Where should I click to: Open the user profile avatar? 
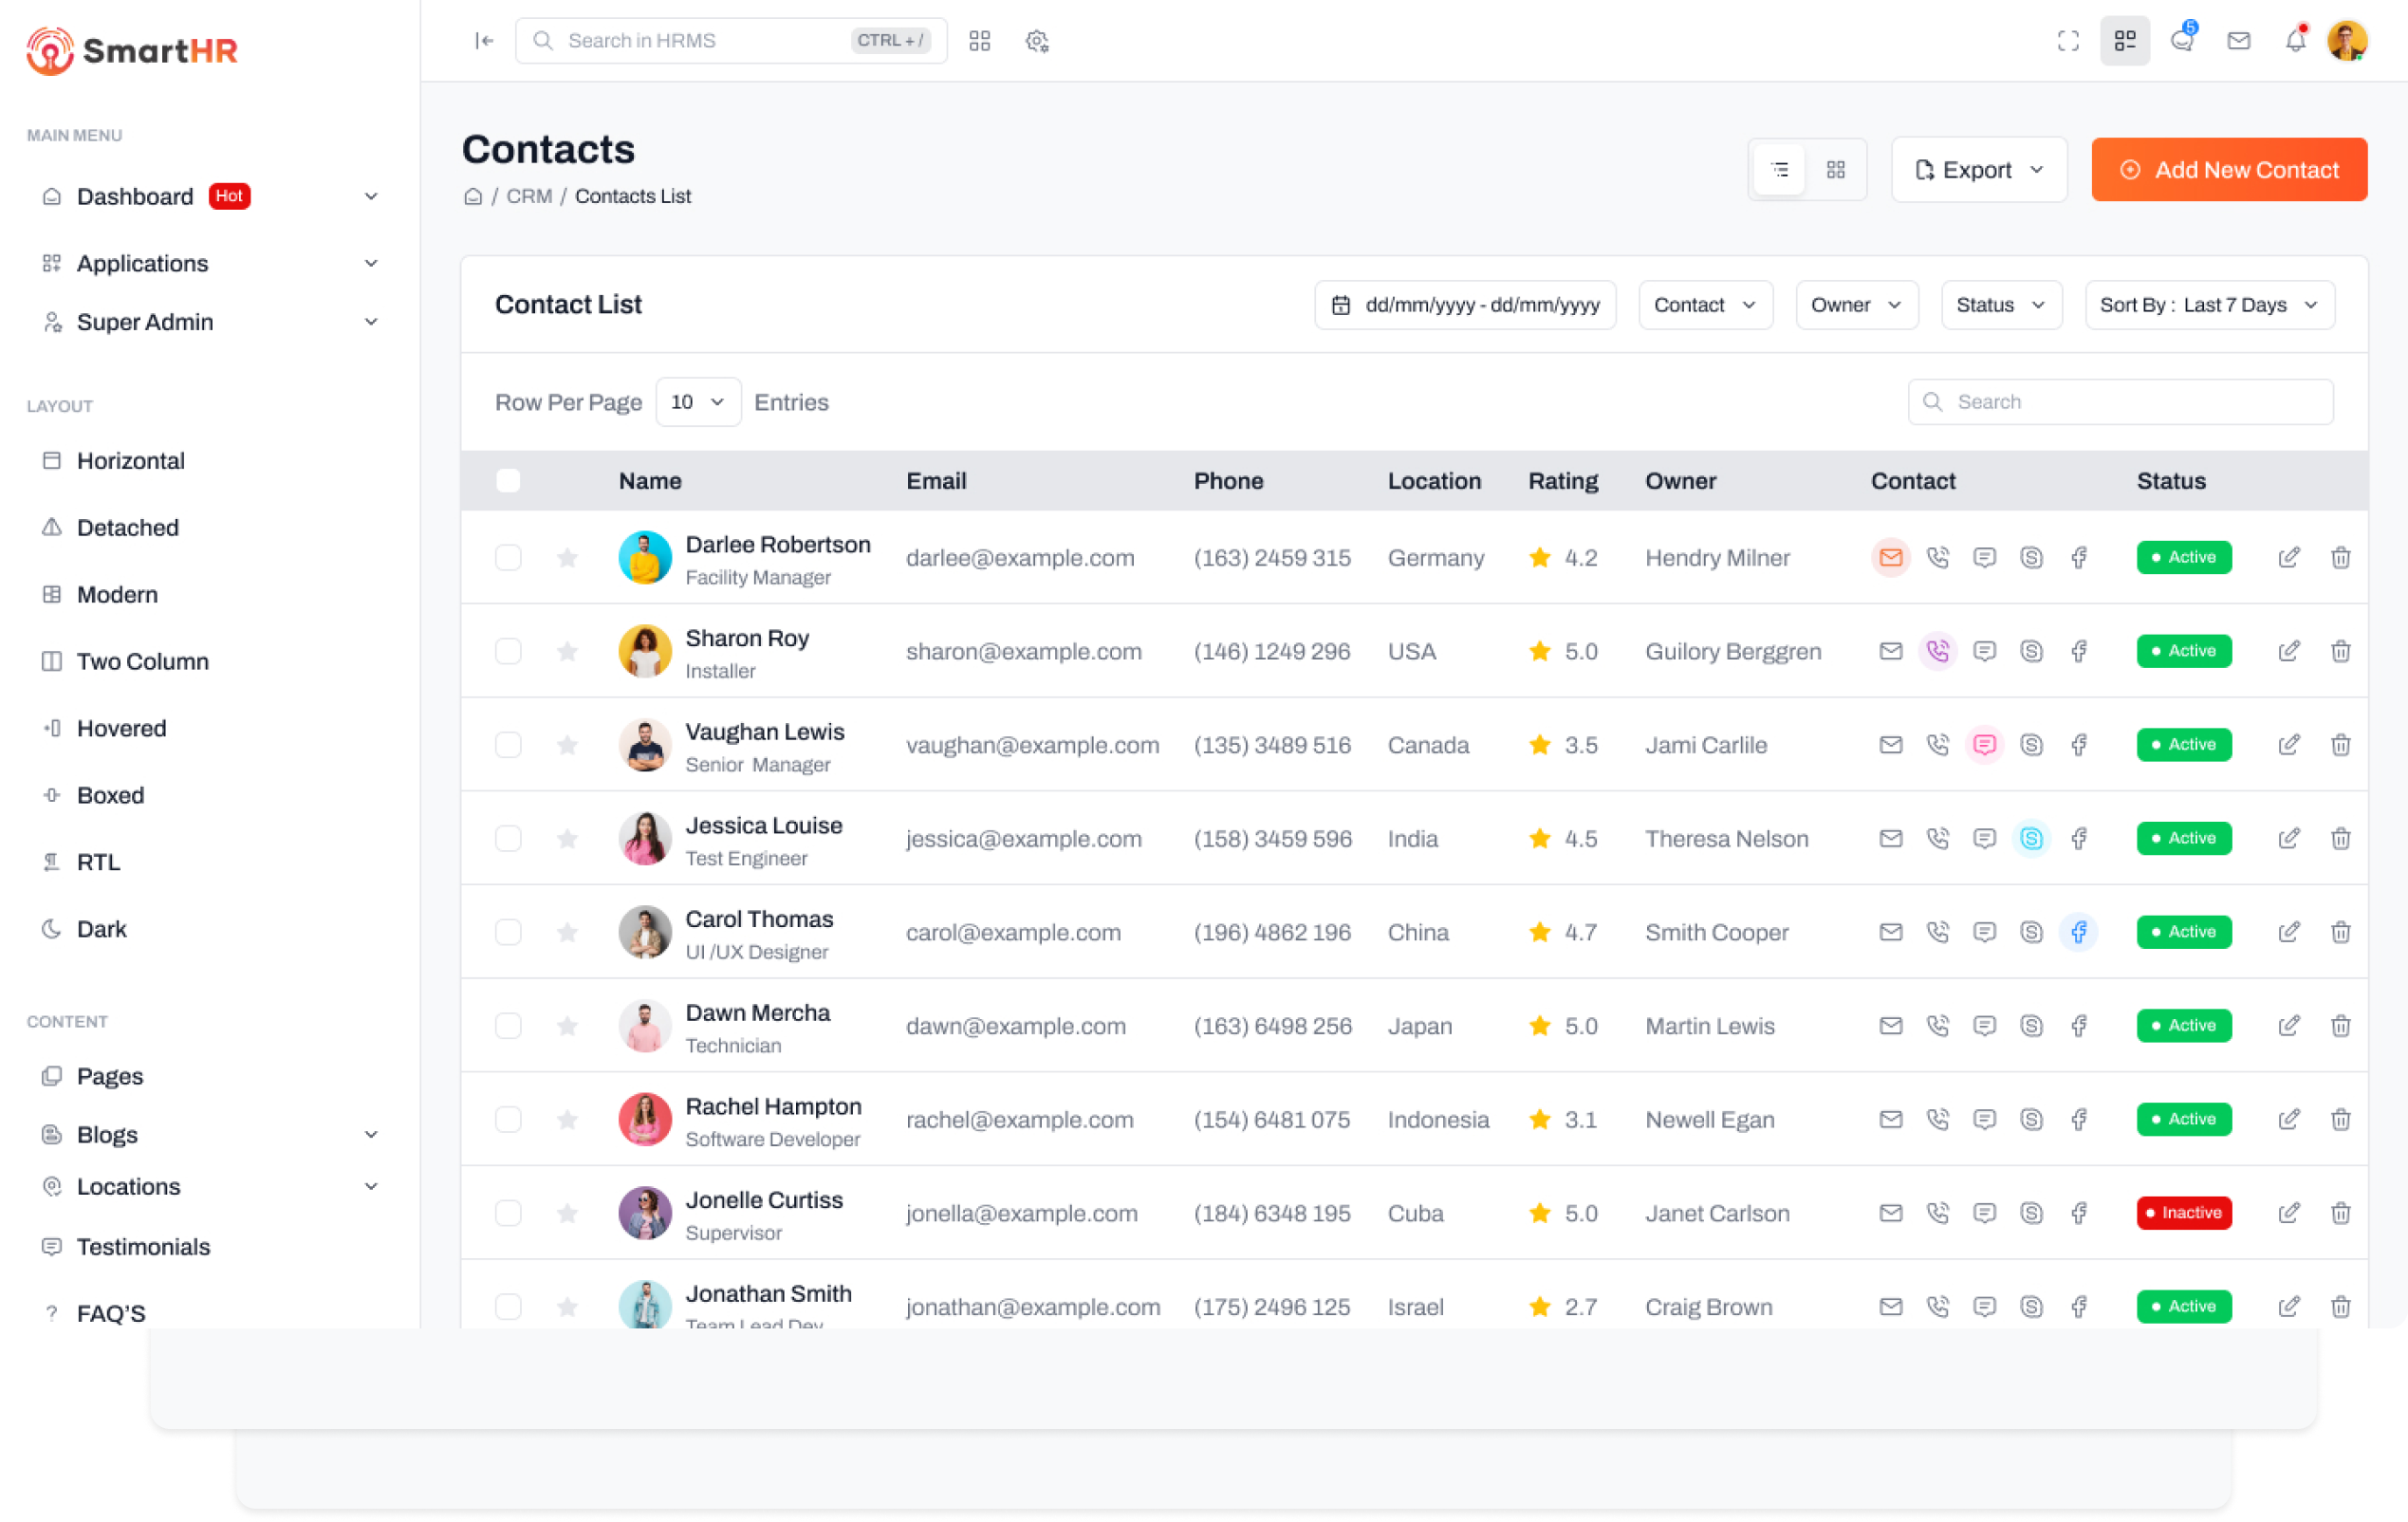coord(2347,41)
